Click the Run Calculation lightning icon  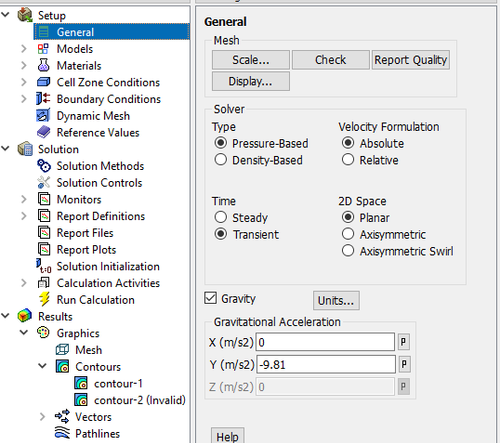pyautogui.click(x=44, y=299)
